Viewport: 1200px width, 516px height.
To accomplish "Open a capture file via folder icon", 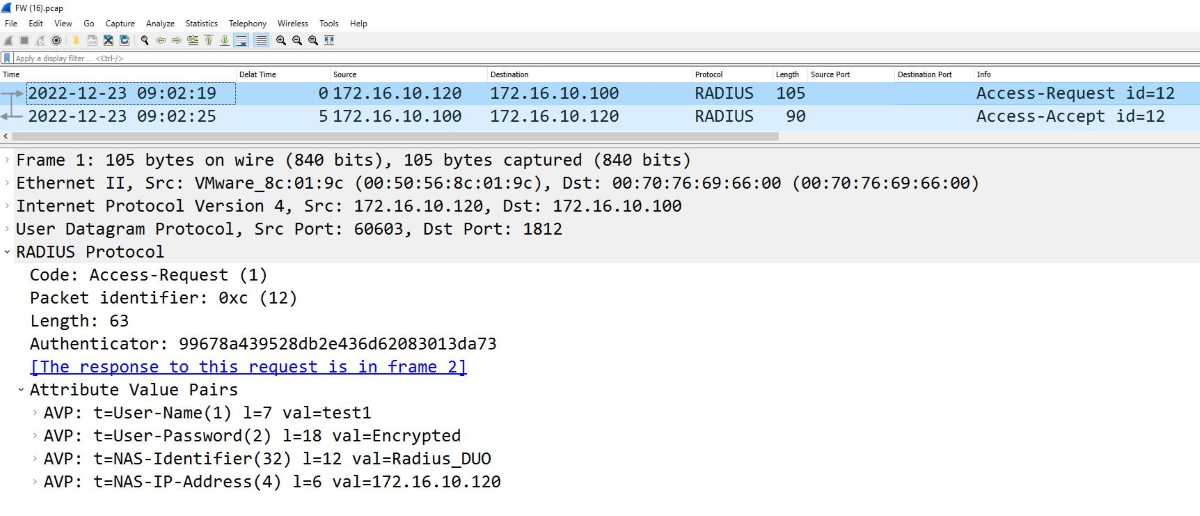I will 75,40.
